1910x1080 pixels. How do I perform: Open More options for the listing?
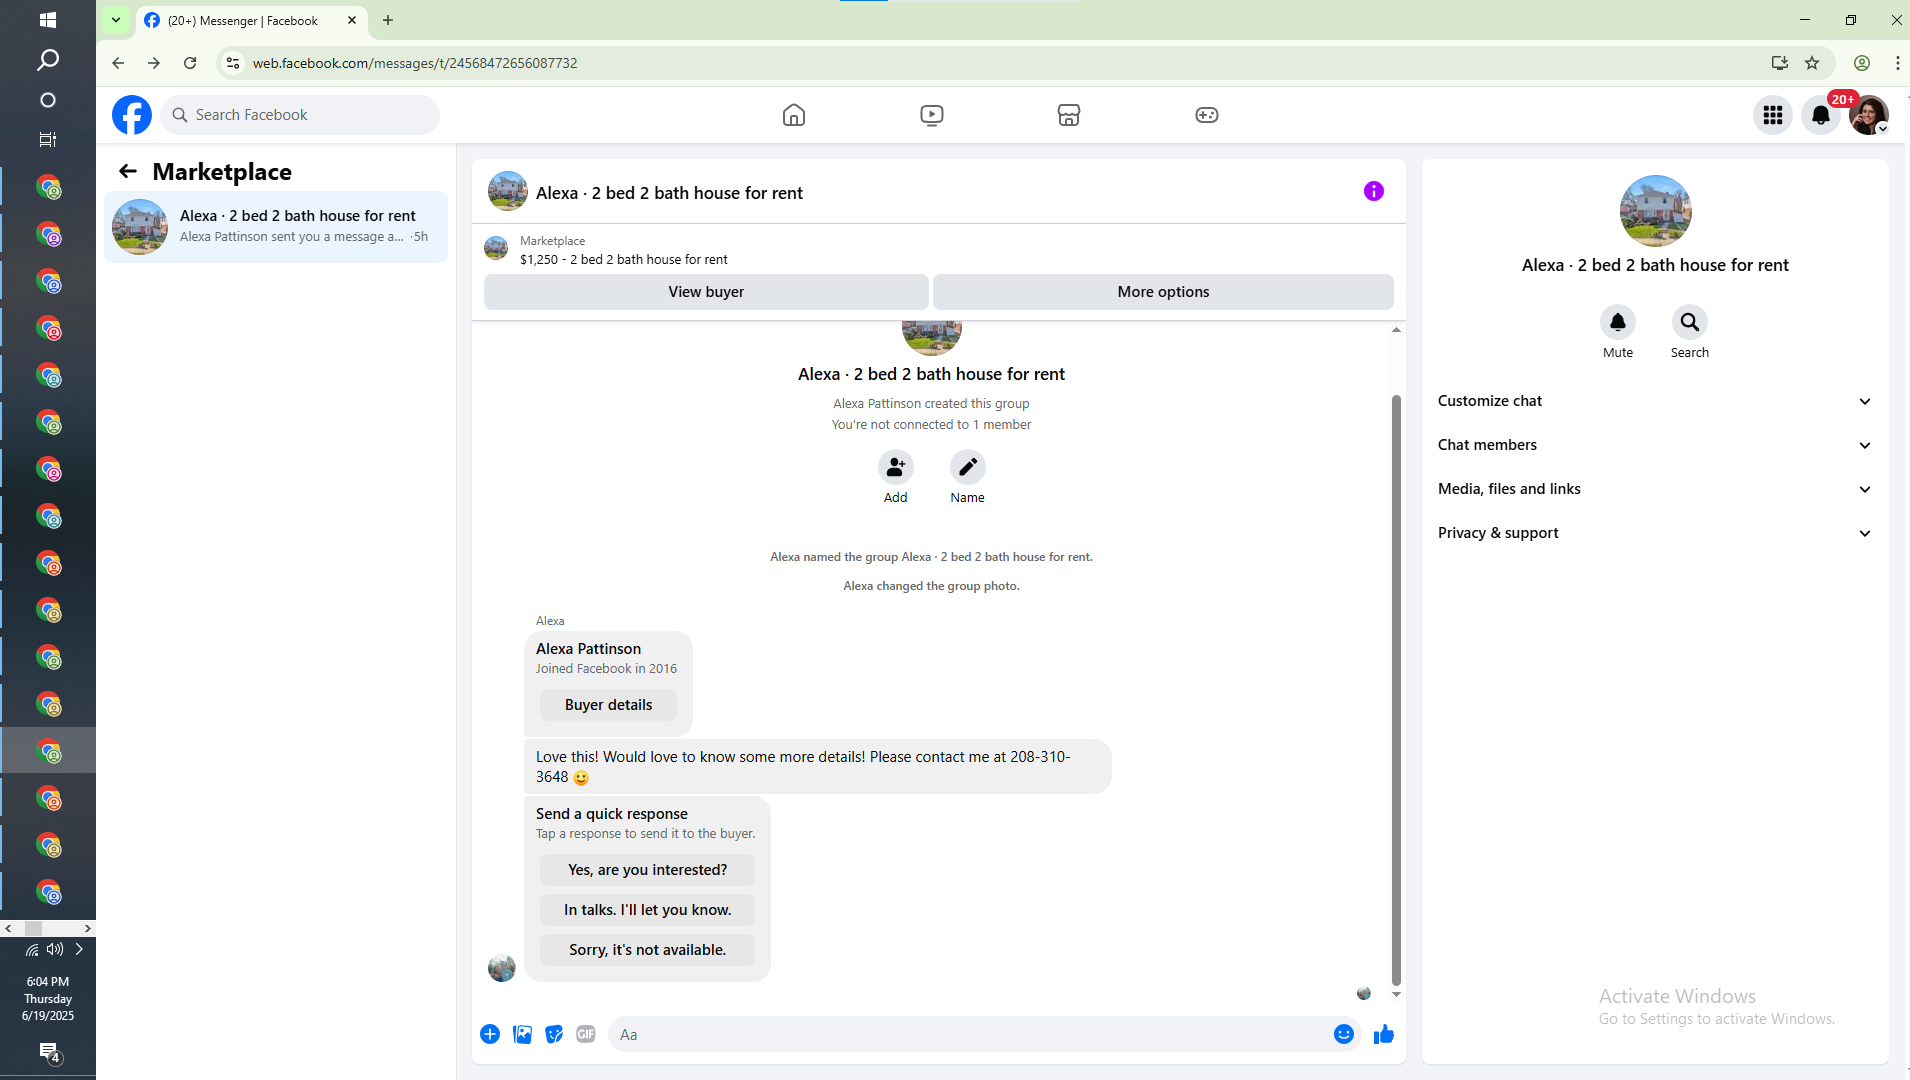(1163, 292)
